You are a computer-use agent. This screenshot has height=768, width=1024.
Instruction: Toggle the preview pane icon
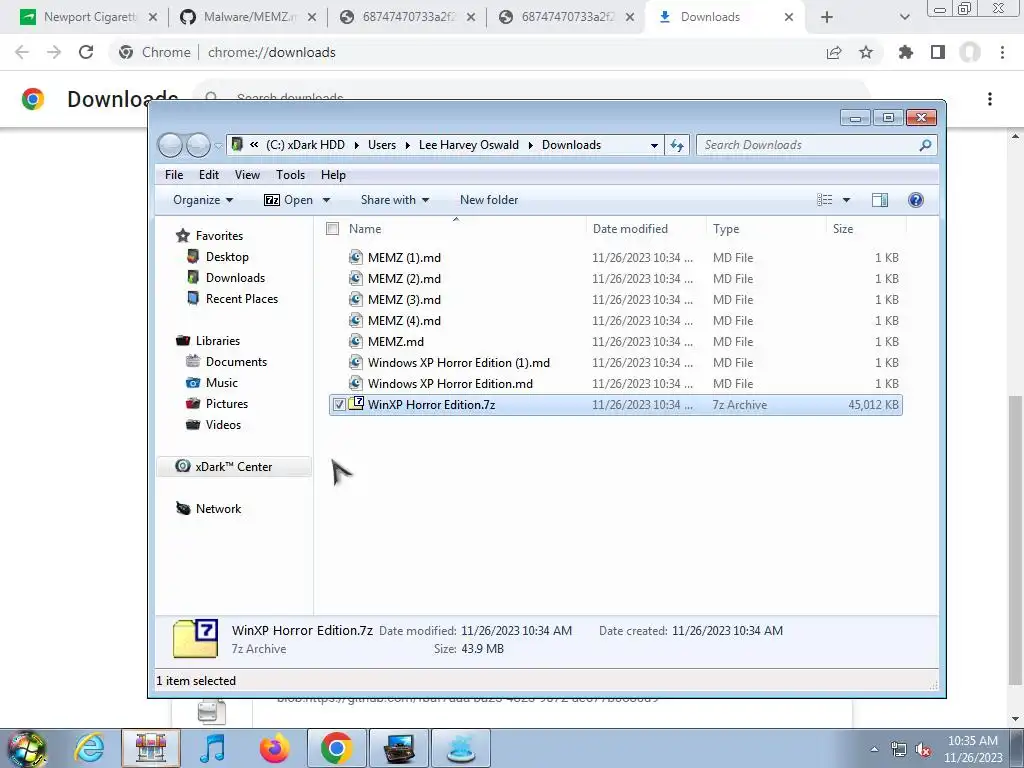tap(880, 200)
